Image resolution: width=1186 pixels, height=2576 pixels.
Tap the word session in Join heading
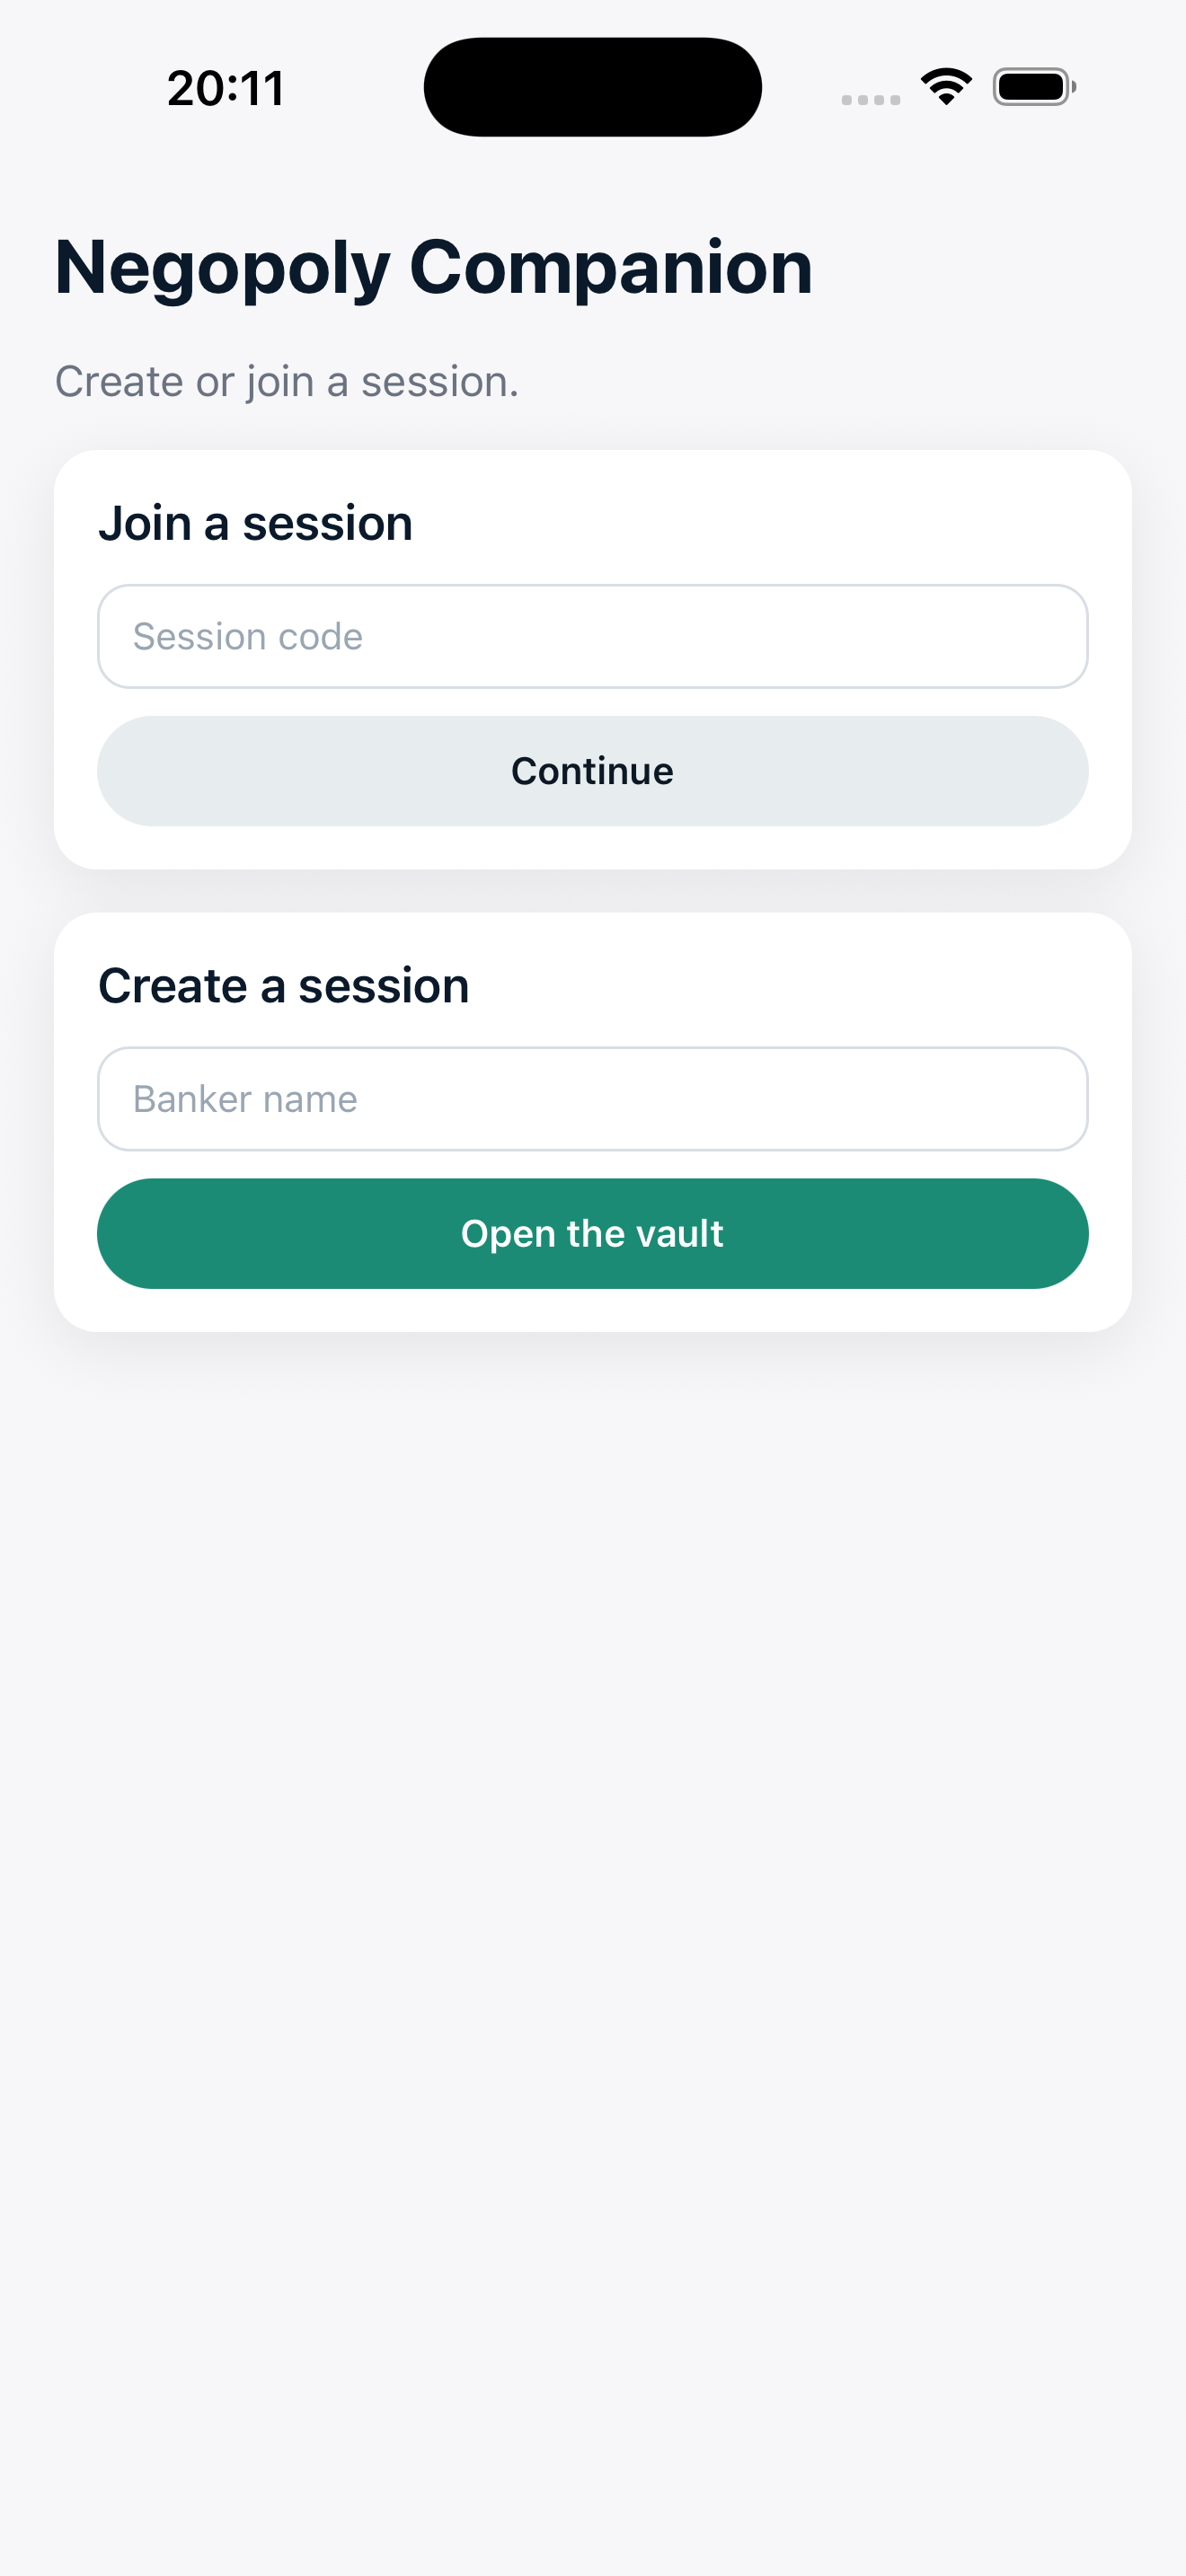click(x=327, y=523)
